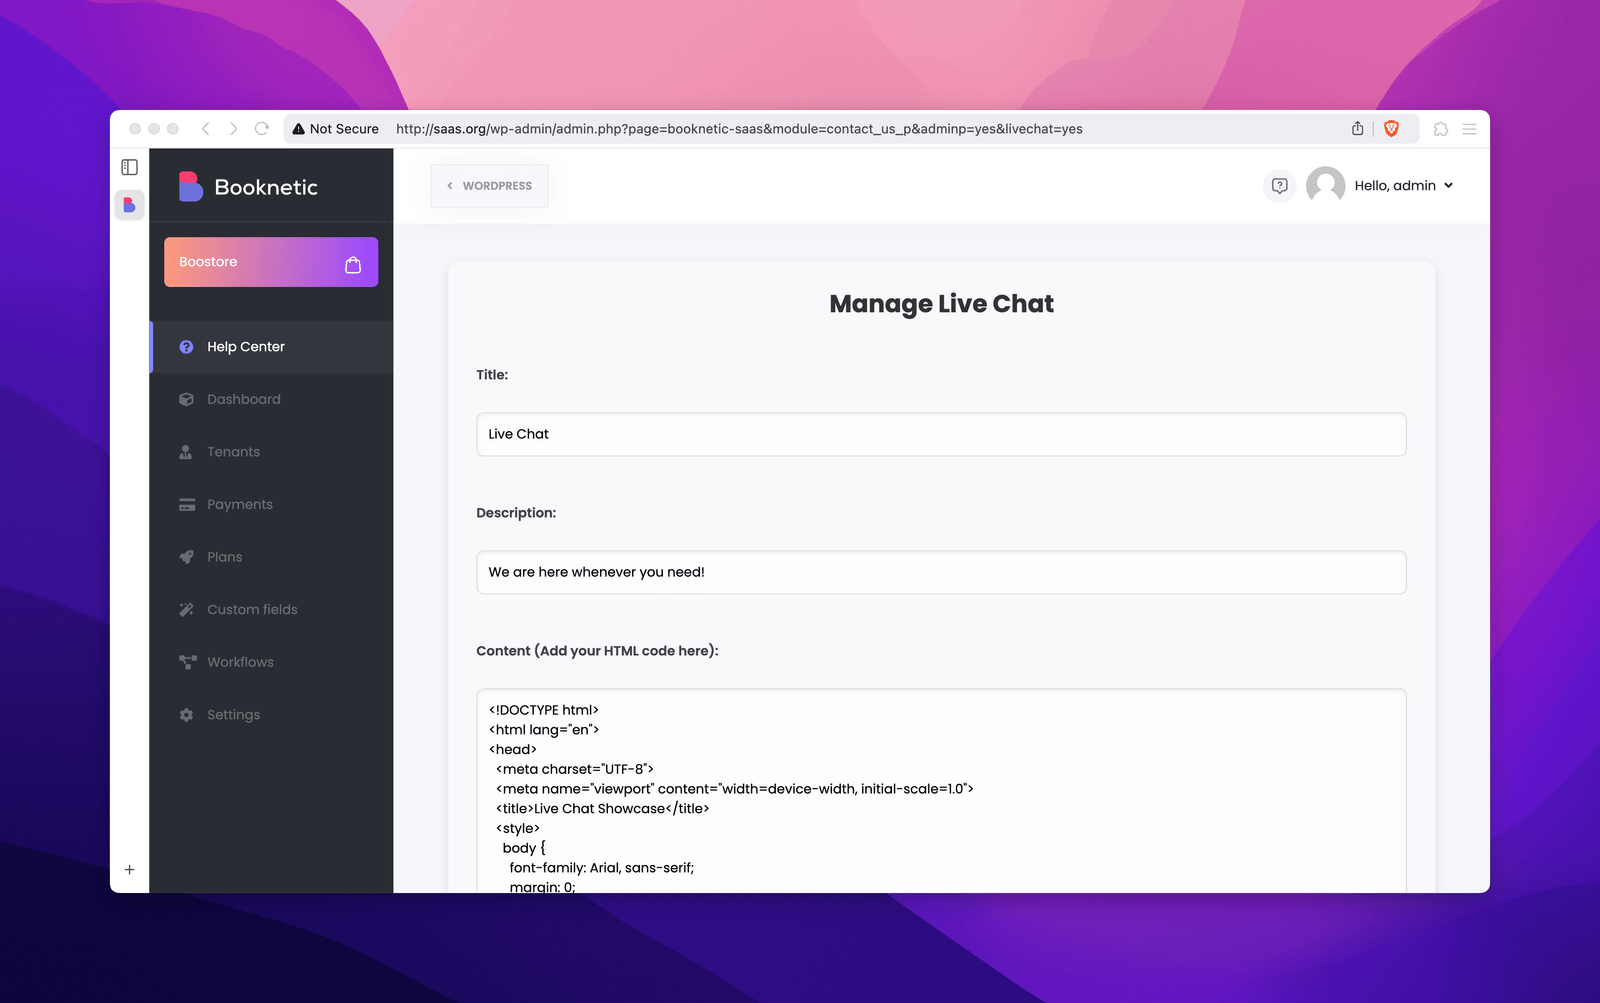This screenshot has height=1003, width=1600.
Task: Open Dashboard menu item
Action: pyautogui.click(x=272, y=399)
